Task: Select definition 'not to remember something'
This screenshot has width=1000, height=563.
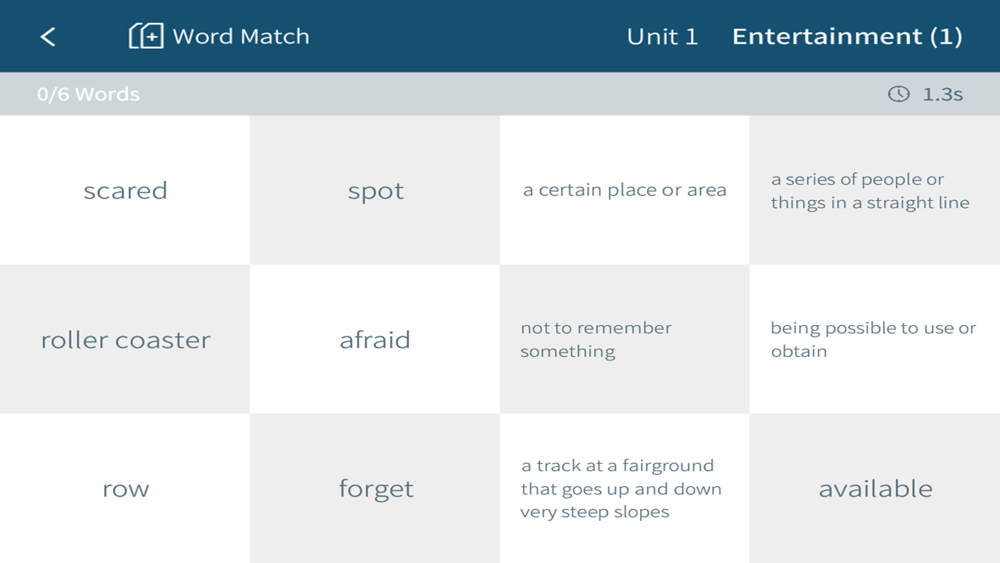Action: (x=625, y=339)
